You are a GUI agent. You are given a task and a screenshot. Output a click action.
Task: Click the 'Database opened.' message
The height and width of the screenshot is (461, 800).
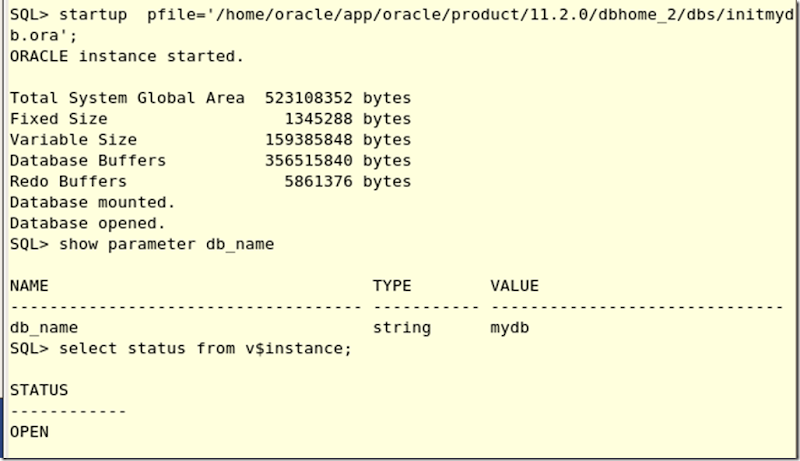87,223
